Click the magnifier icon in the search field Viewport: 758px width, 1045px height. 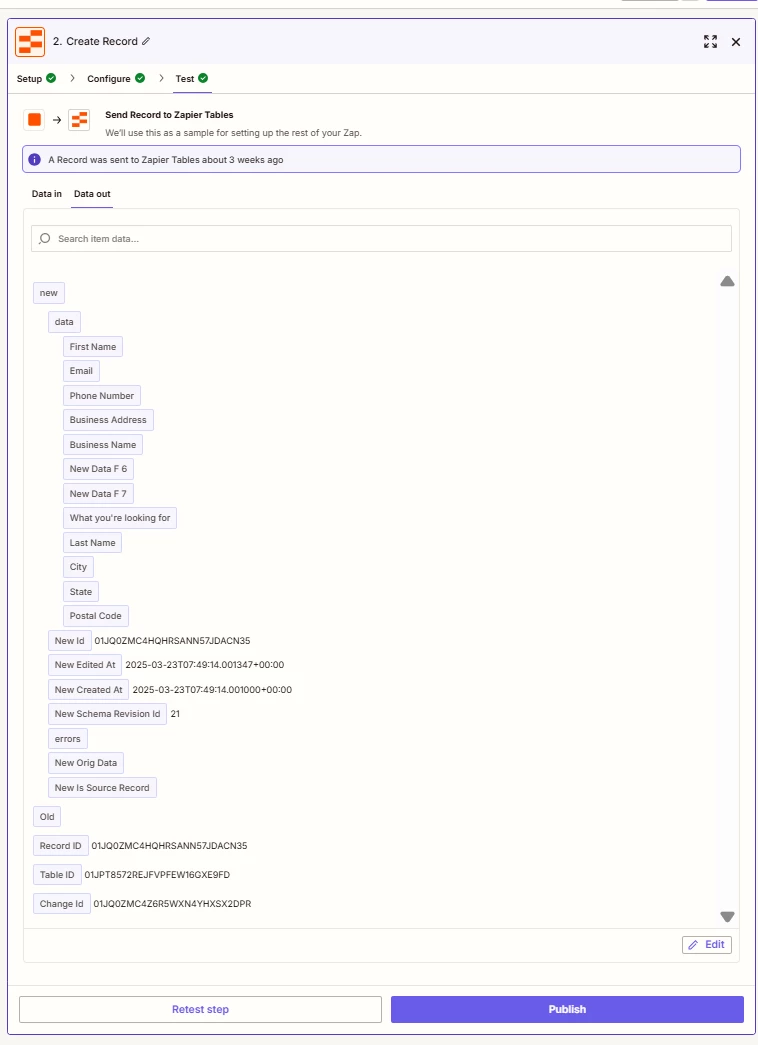(x=45, y=239)
